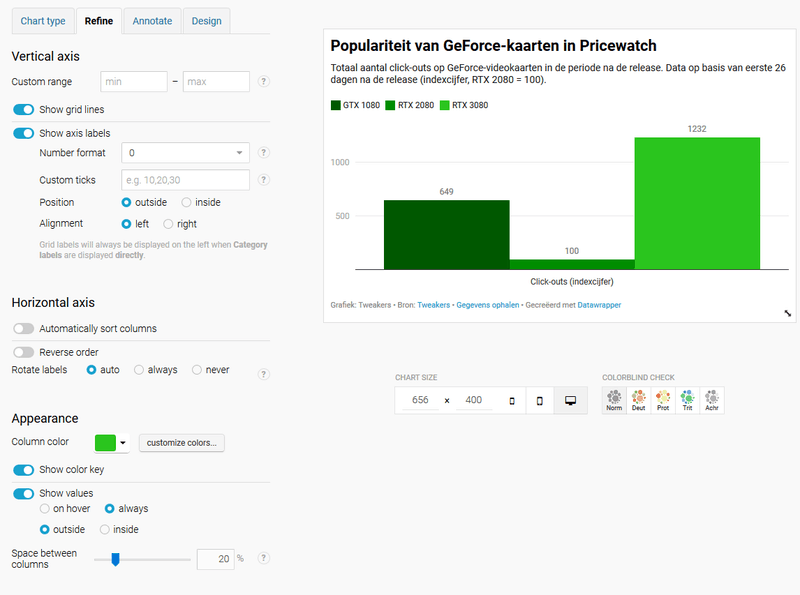Select axis label position inside
Image resolution: width=800 pixels, height=595 pixels.
[186, 203]
